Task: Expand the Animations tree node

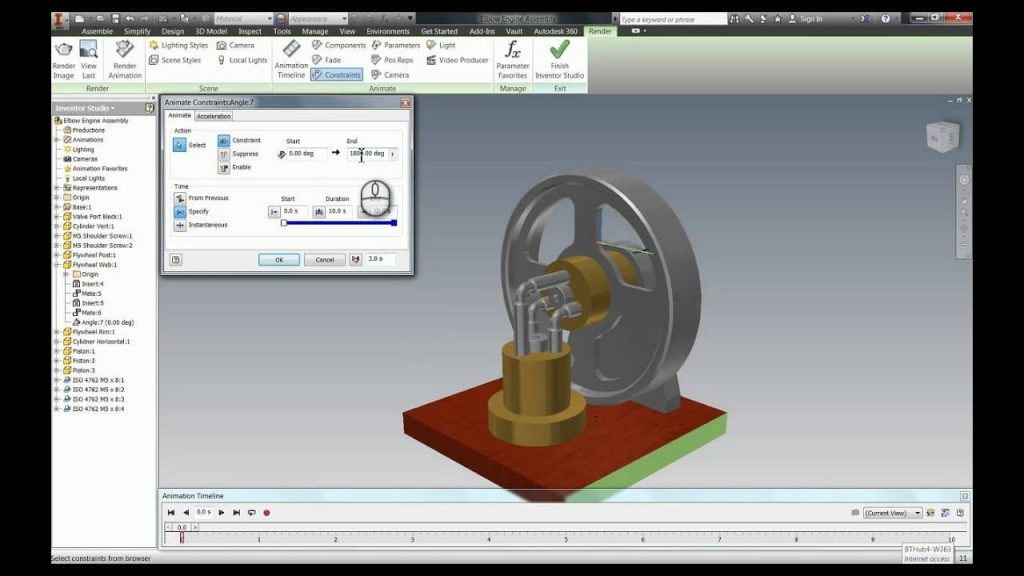Action: (x=57, y=140)
